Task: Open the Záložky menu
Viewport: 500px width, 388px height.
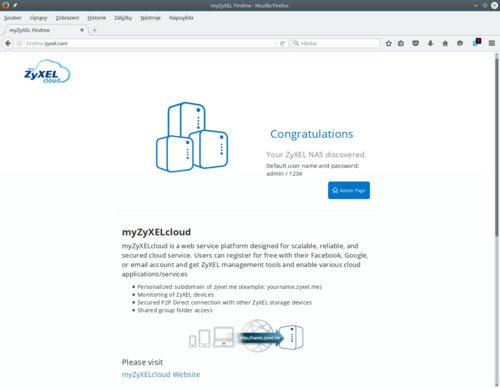Action: click(123, 18)
